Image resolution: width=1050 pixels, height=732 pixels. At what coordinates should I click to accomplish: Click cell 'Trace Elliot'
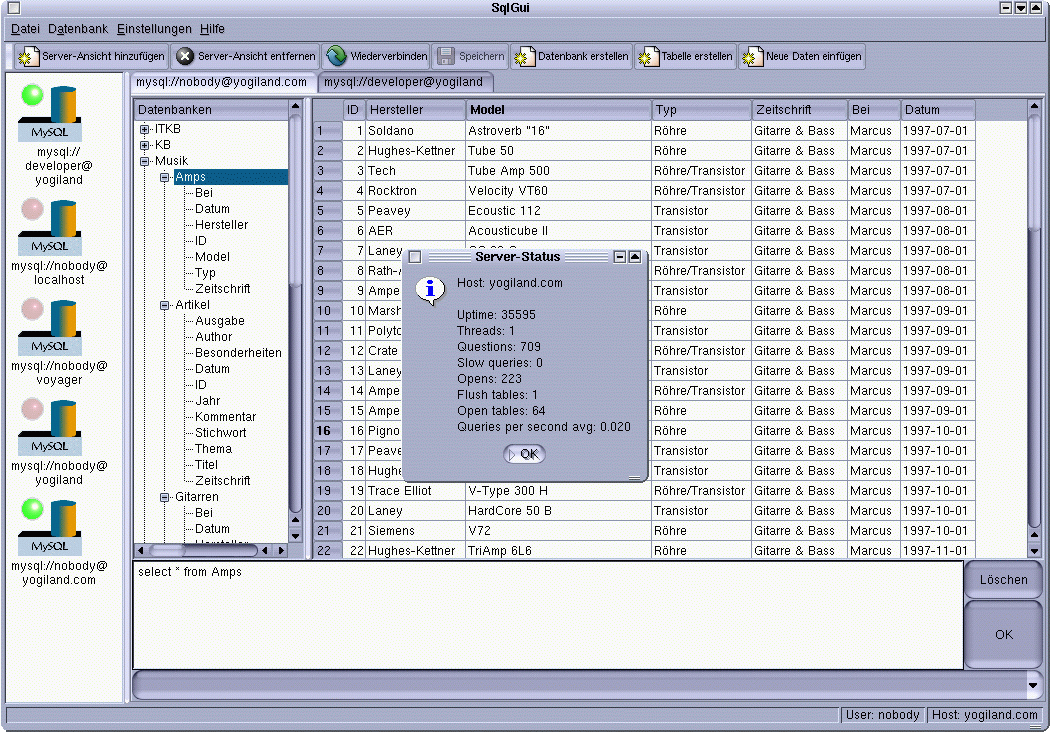pyautogui.click(x=415, y=491)
